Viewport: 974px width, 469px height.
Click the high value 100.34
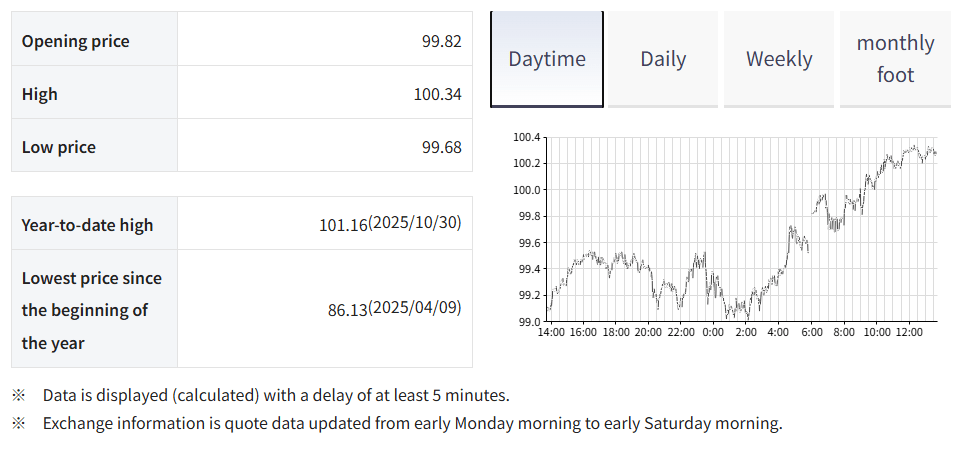437,94
